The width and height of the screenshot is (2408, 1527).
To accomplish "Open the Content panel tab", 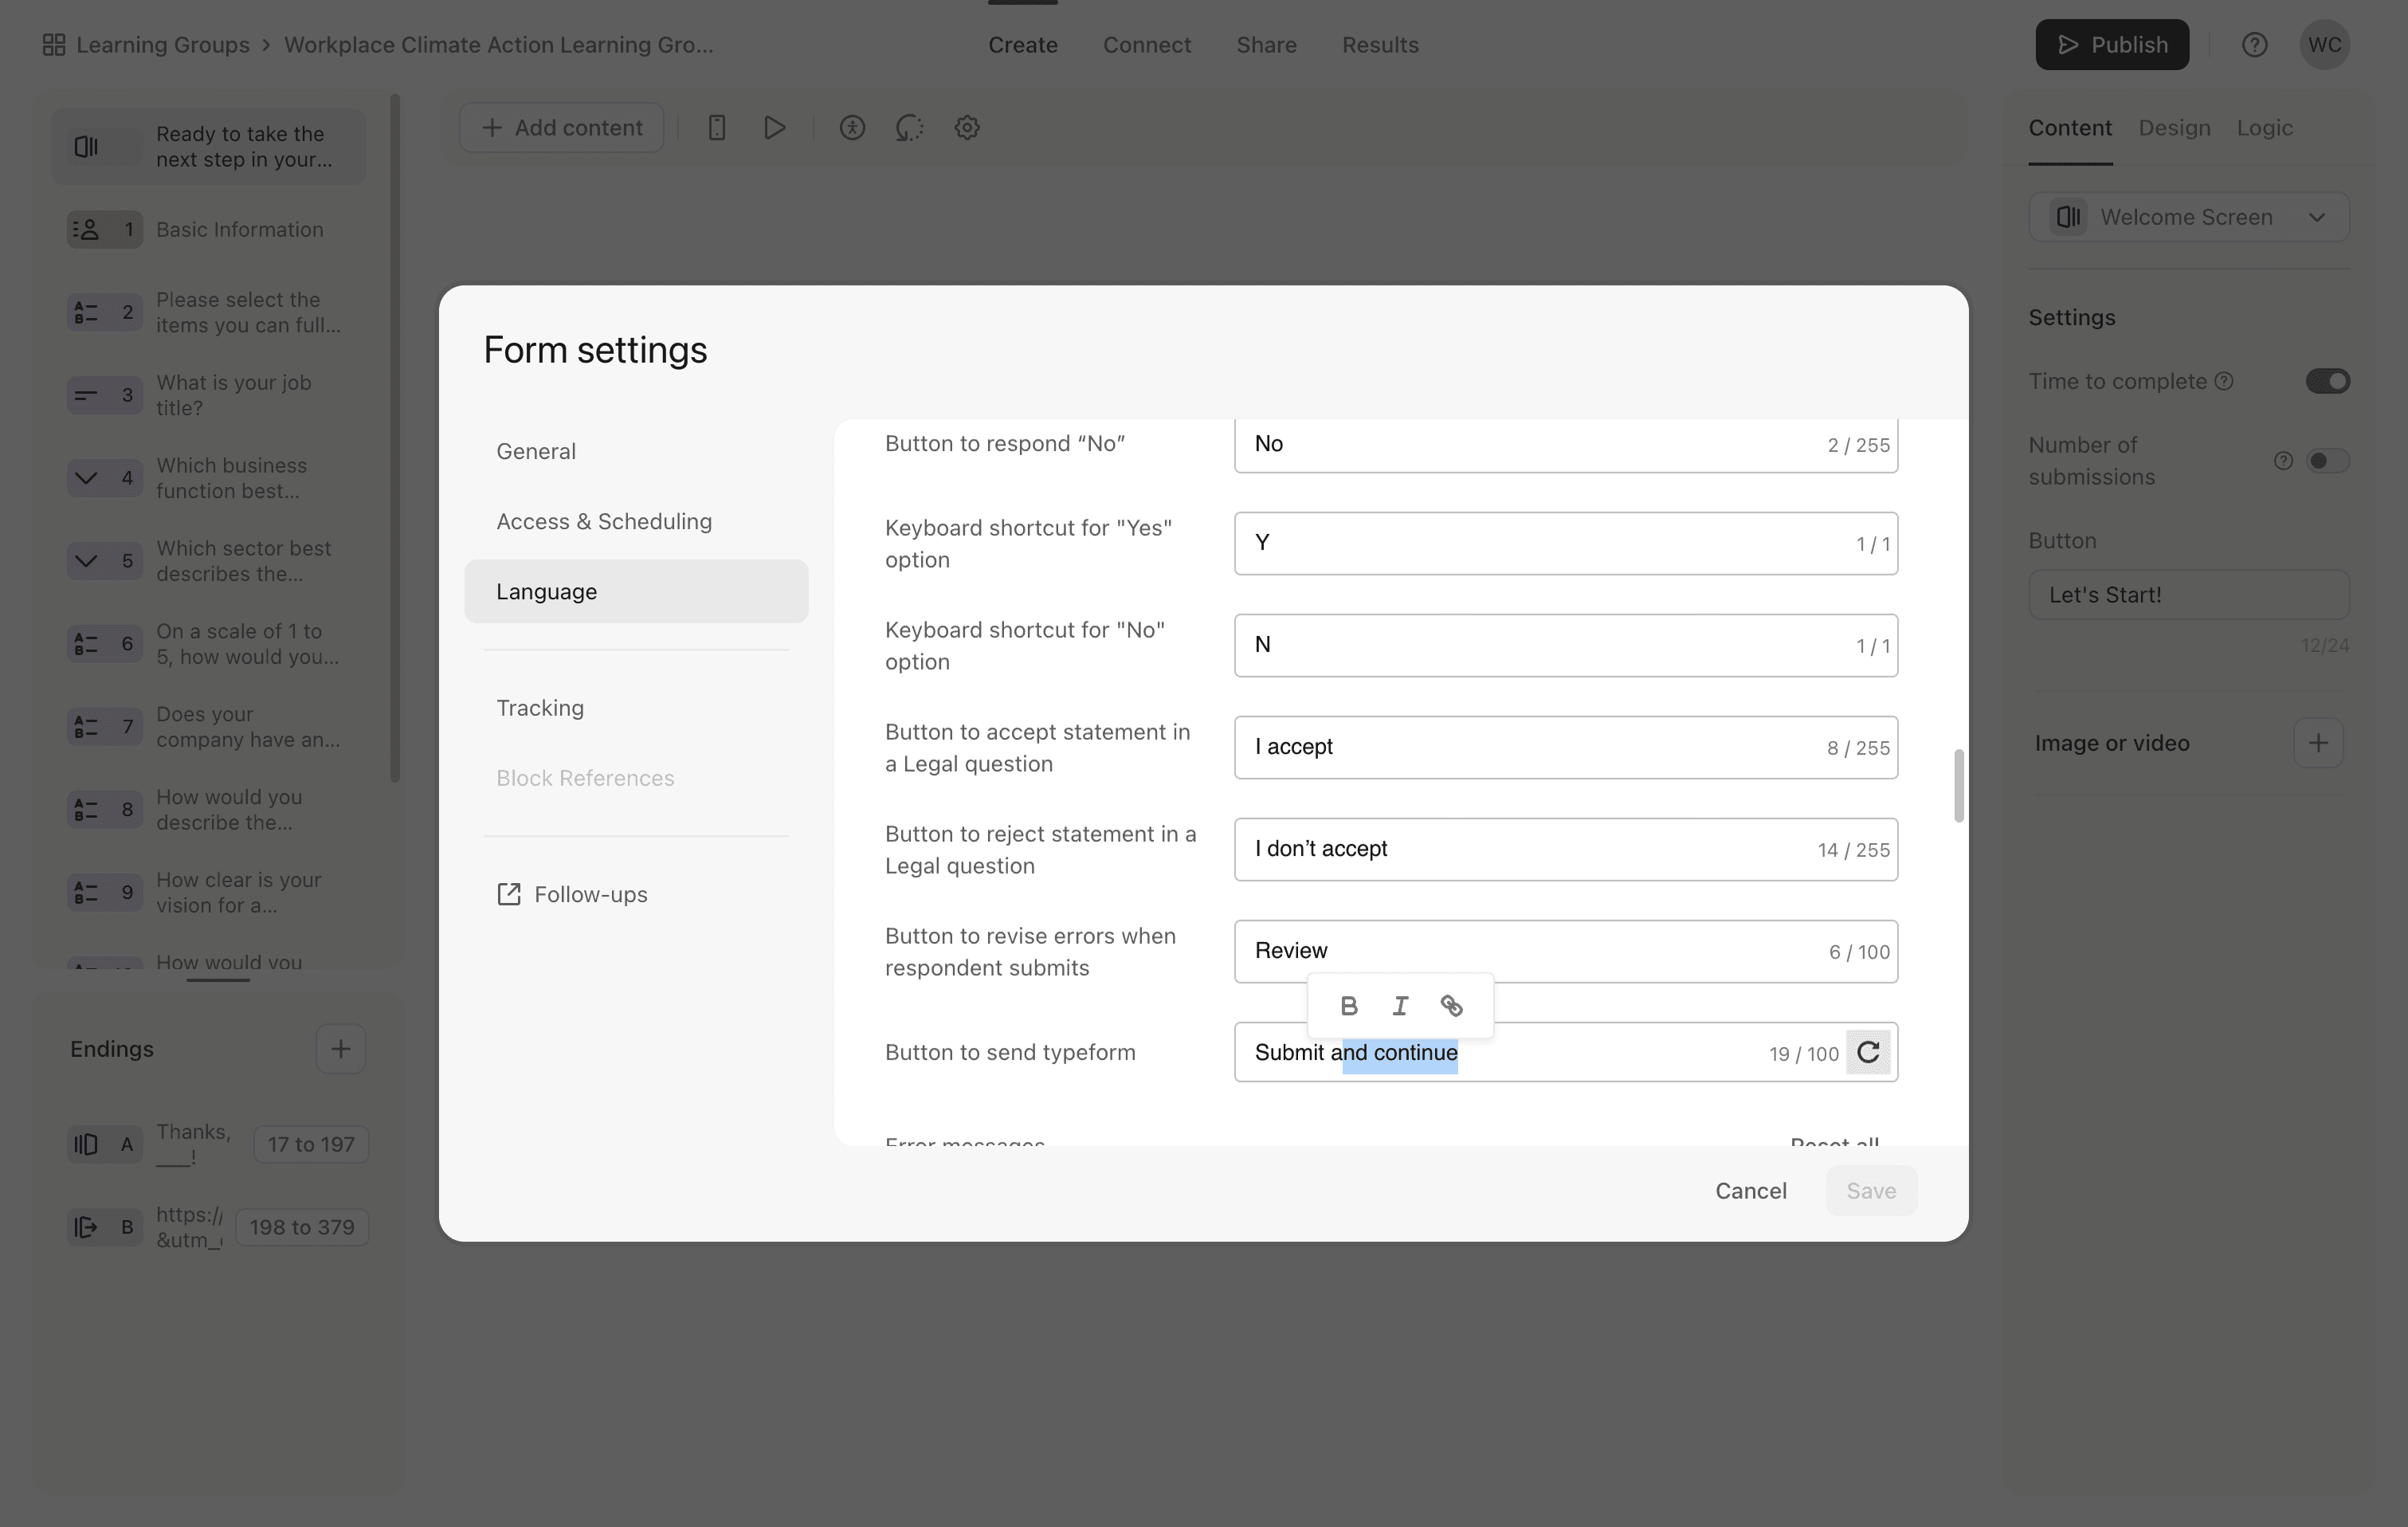I will point(2070,128).
